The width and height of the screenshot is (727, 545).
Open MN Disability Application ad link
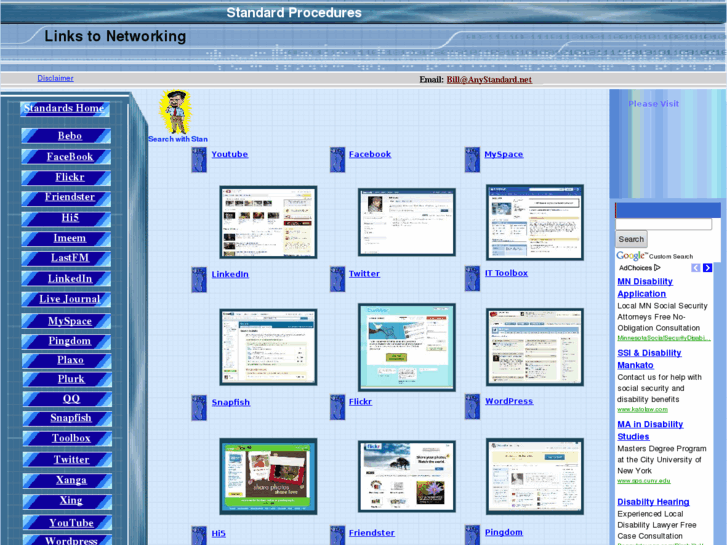[645, 288]
